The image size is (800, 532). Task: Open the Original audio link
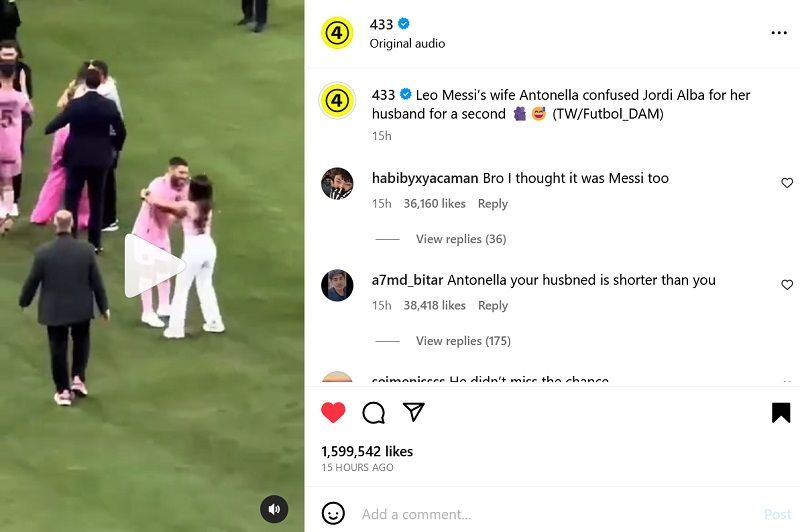[x=407, y=44]
